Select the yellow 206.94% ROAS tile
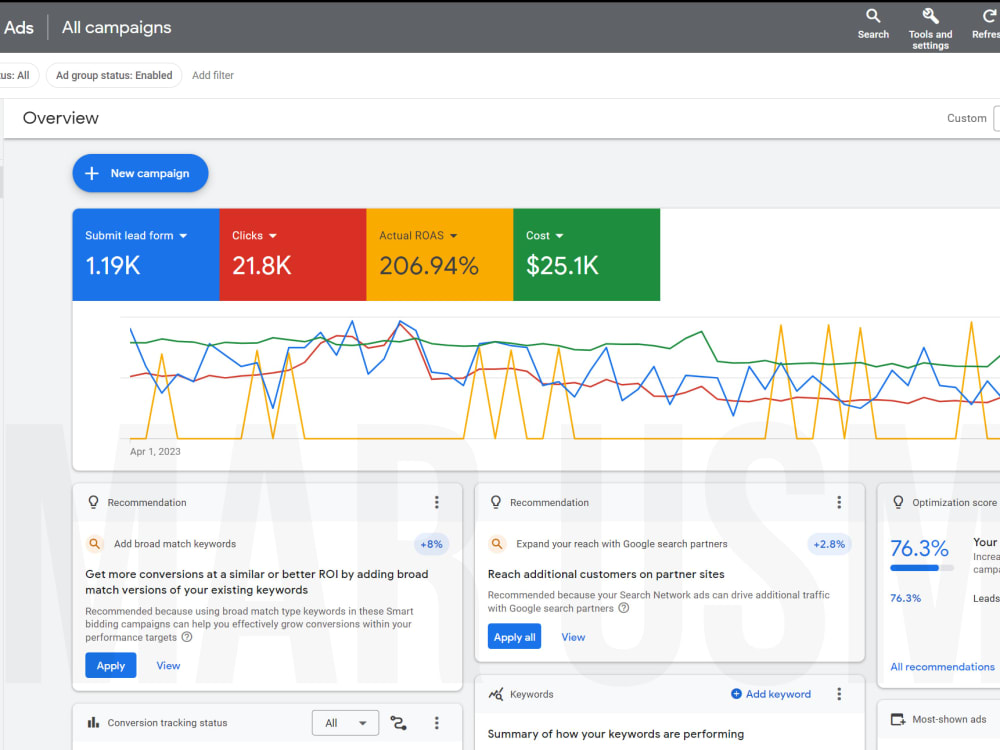The width and height of the screenshot is (1000, 750). (439, 254)
